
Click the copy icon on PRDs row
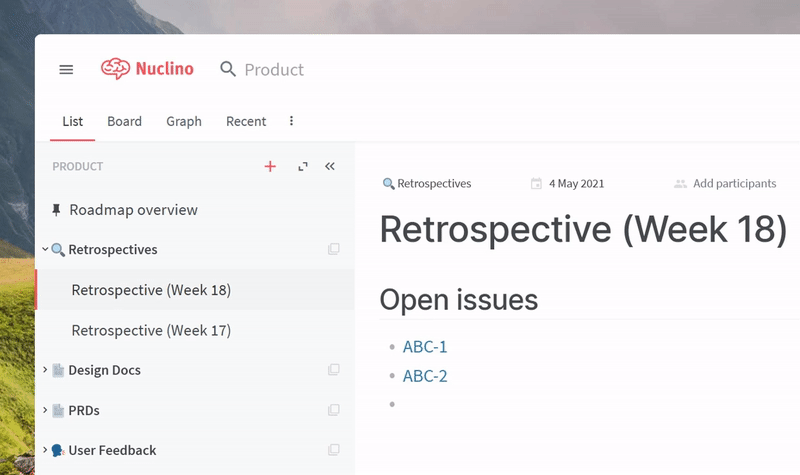[x=334, y=410]
